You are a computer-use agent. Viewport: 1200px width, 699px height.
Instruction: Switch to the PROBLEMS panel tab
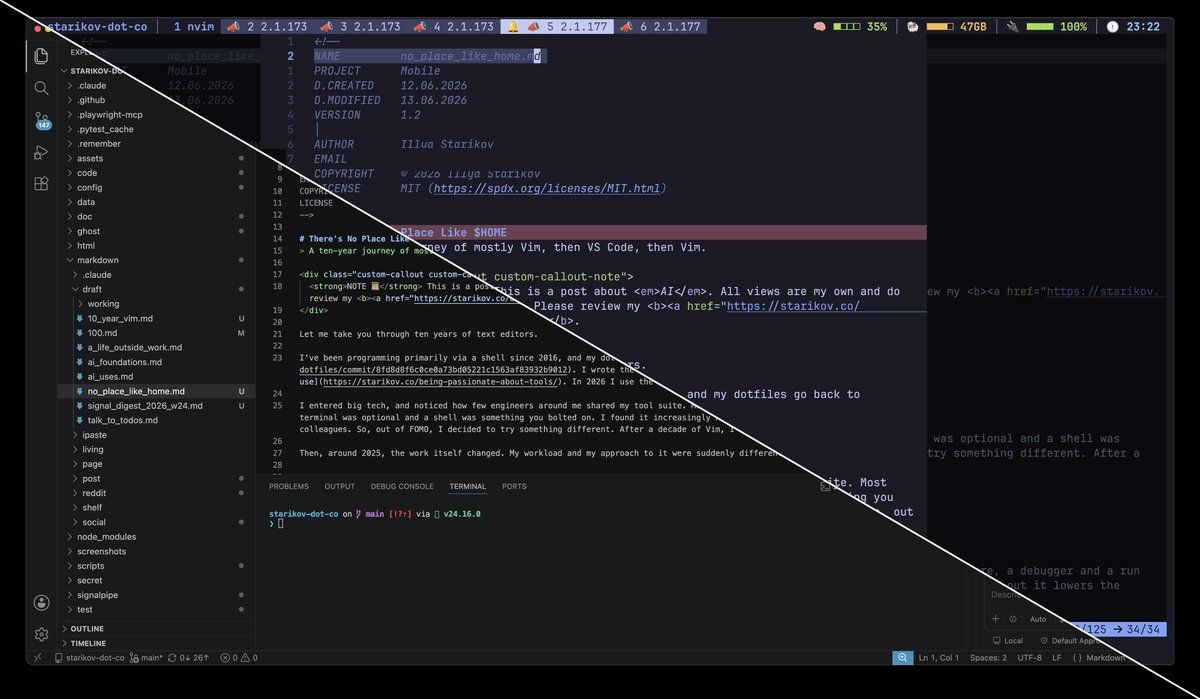click(x=288, y=486)
